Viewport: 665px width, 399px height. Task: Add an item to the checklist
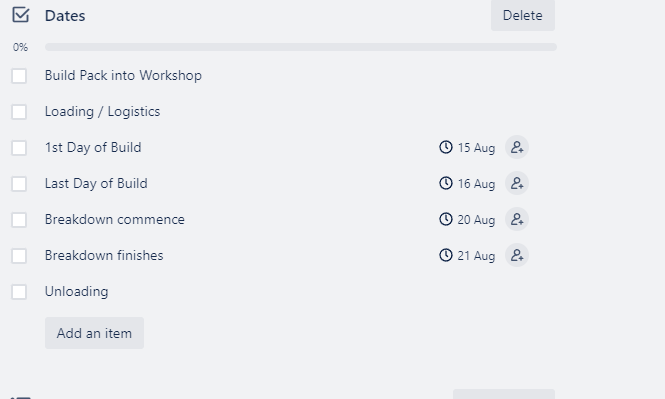click(94, 333)
